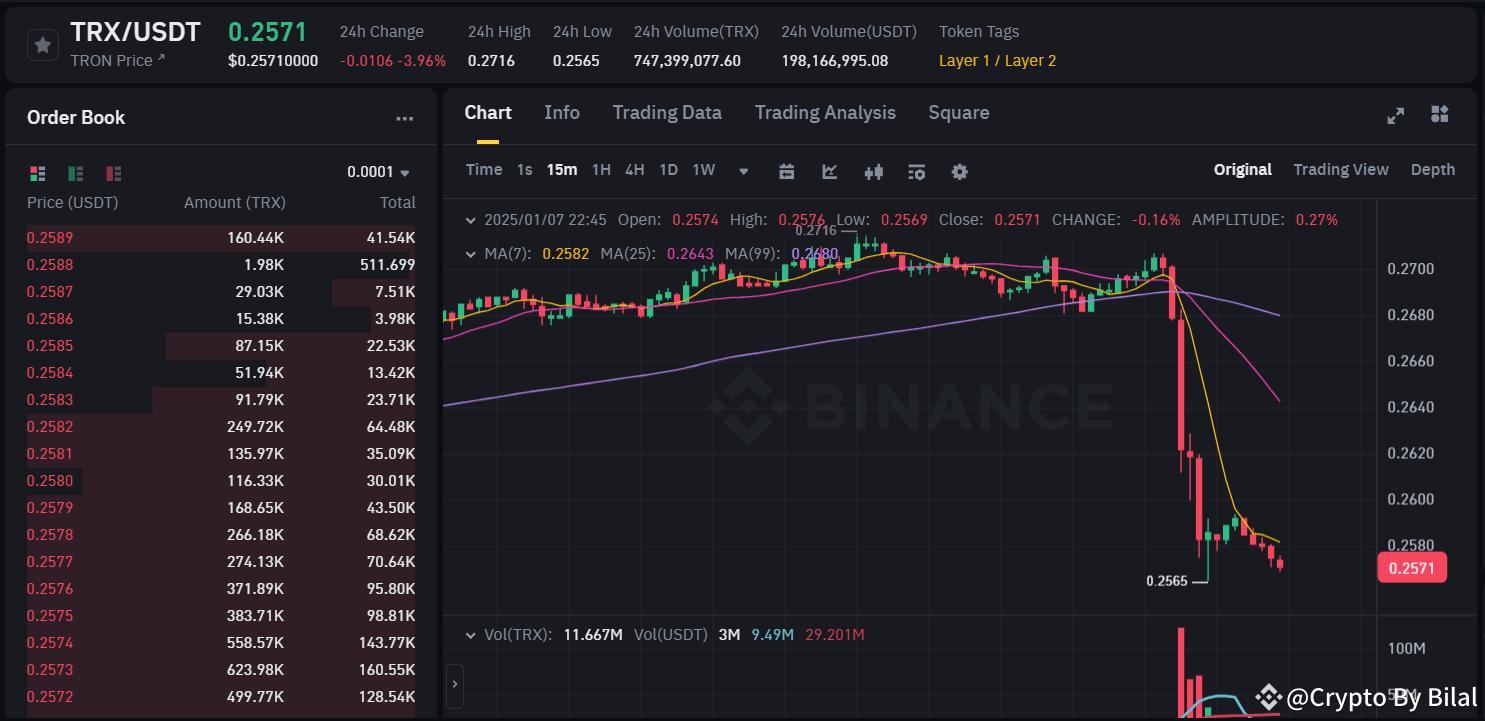The width and height of the screenshot is (1485, 721).
Task: Select the sell-only order book view
Action: (113, 173)
